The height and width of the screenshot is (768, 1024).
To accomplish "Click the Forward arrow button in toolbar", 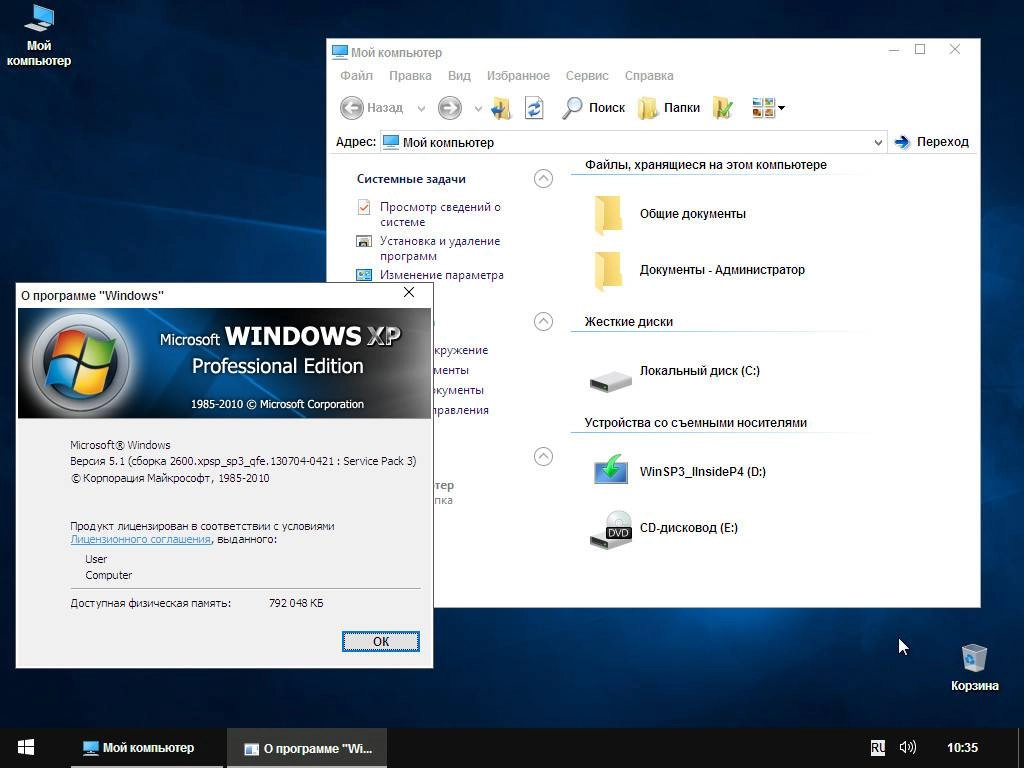I will (449, 108).
